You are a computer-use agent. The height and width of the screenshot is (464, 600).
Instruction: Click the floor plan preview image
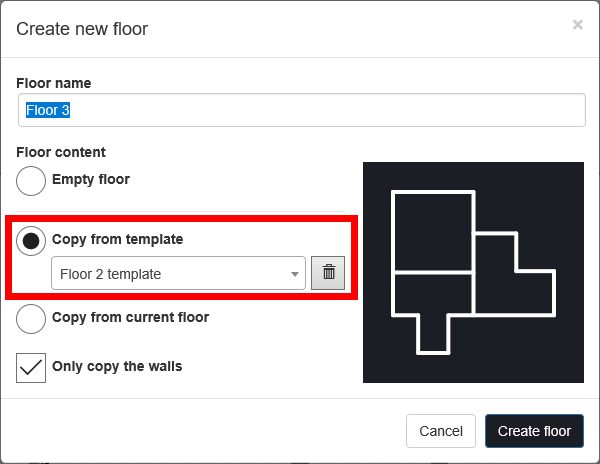pos(472,272)
